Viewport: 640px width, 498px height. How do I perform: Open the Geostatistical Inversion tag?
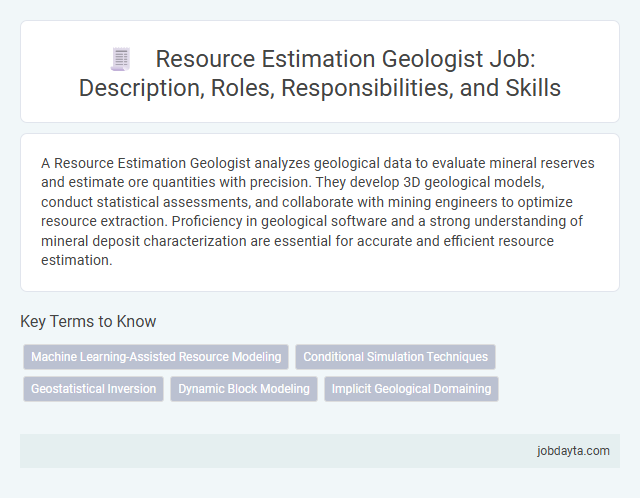(x=93, y=389)
